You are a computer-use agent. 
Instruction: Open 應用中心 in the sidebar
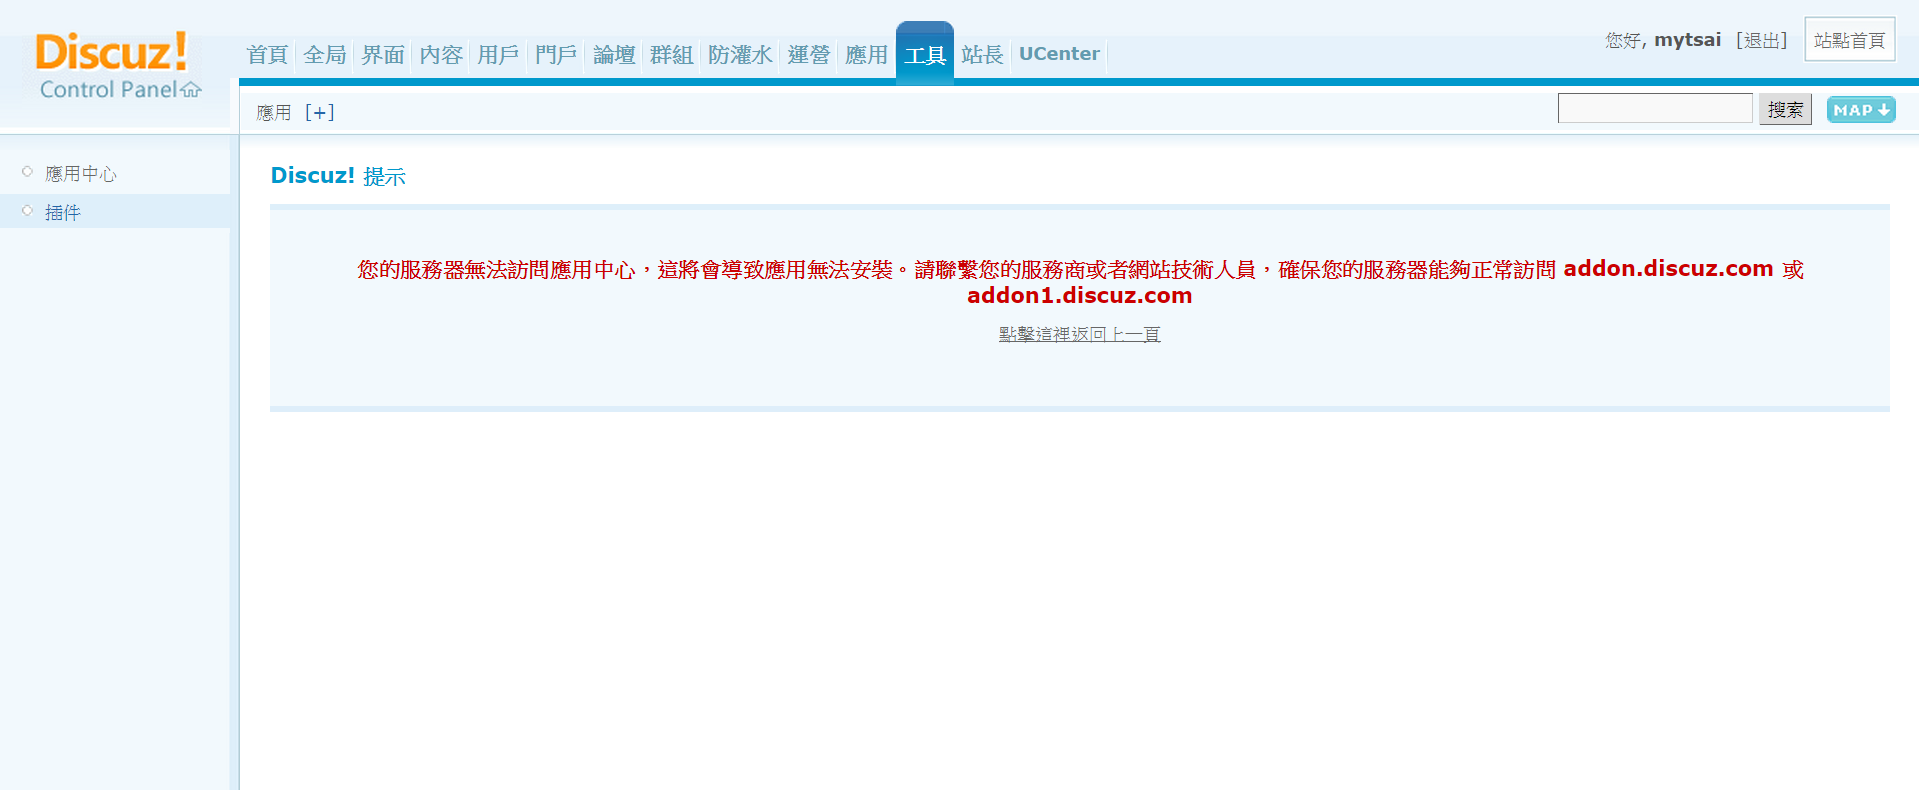(x=81, y=174)
